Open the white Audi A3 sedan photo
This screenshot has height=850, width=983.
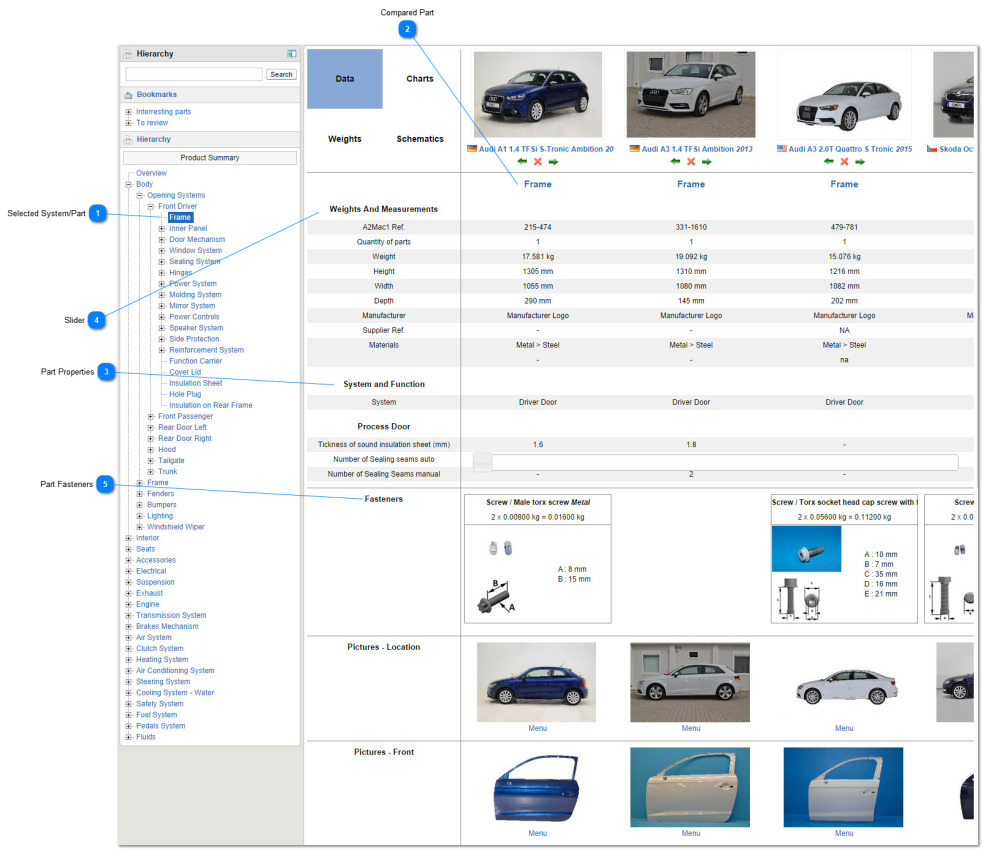[844, 95]
